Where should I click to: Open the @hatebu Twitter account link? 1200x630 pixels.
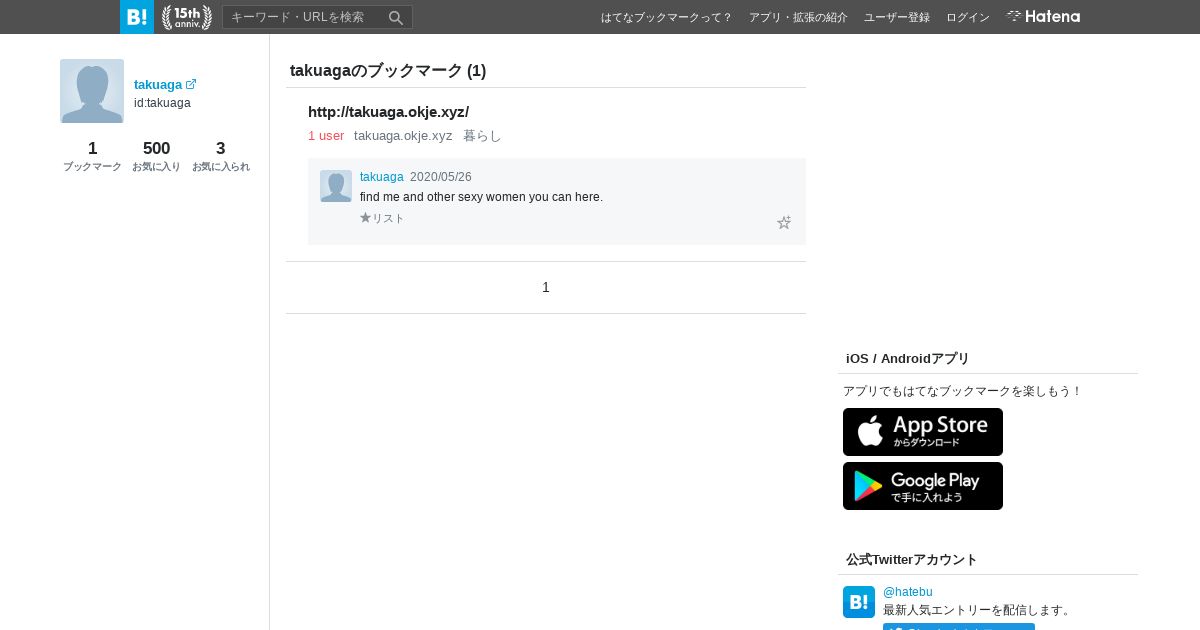(x=908, y=592)
